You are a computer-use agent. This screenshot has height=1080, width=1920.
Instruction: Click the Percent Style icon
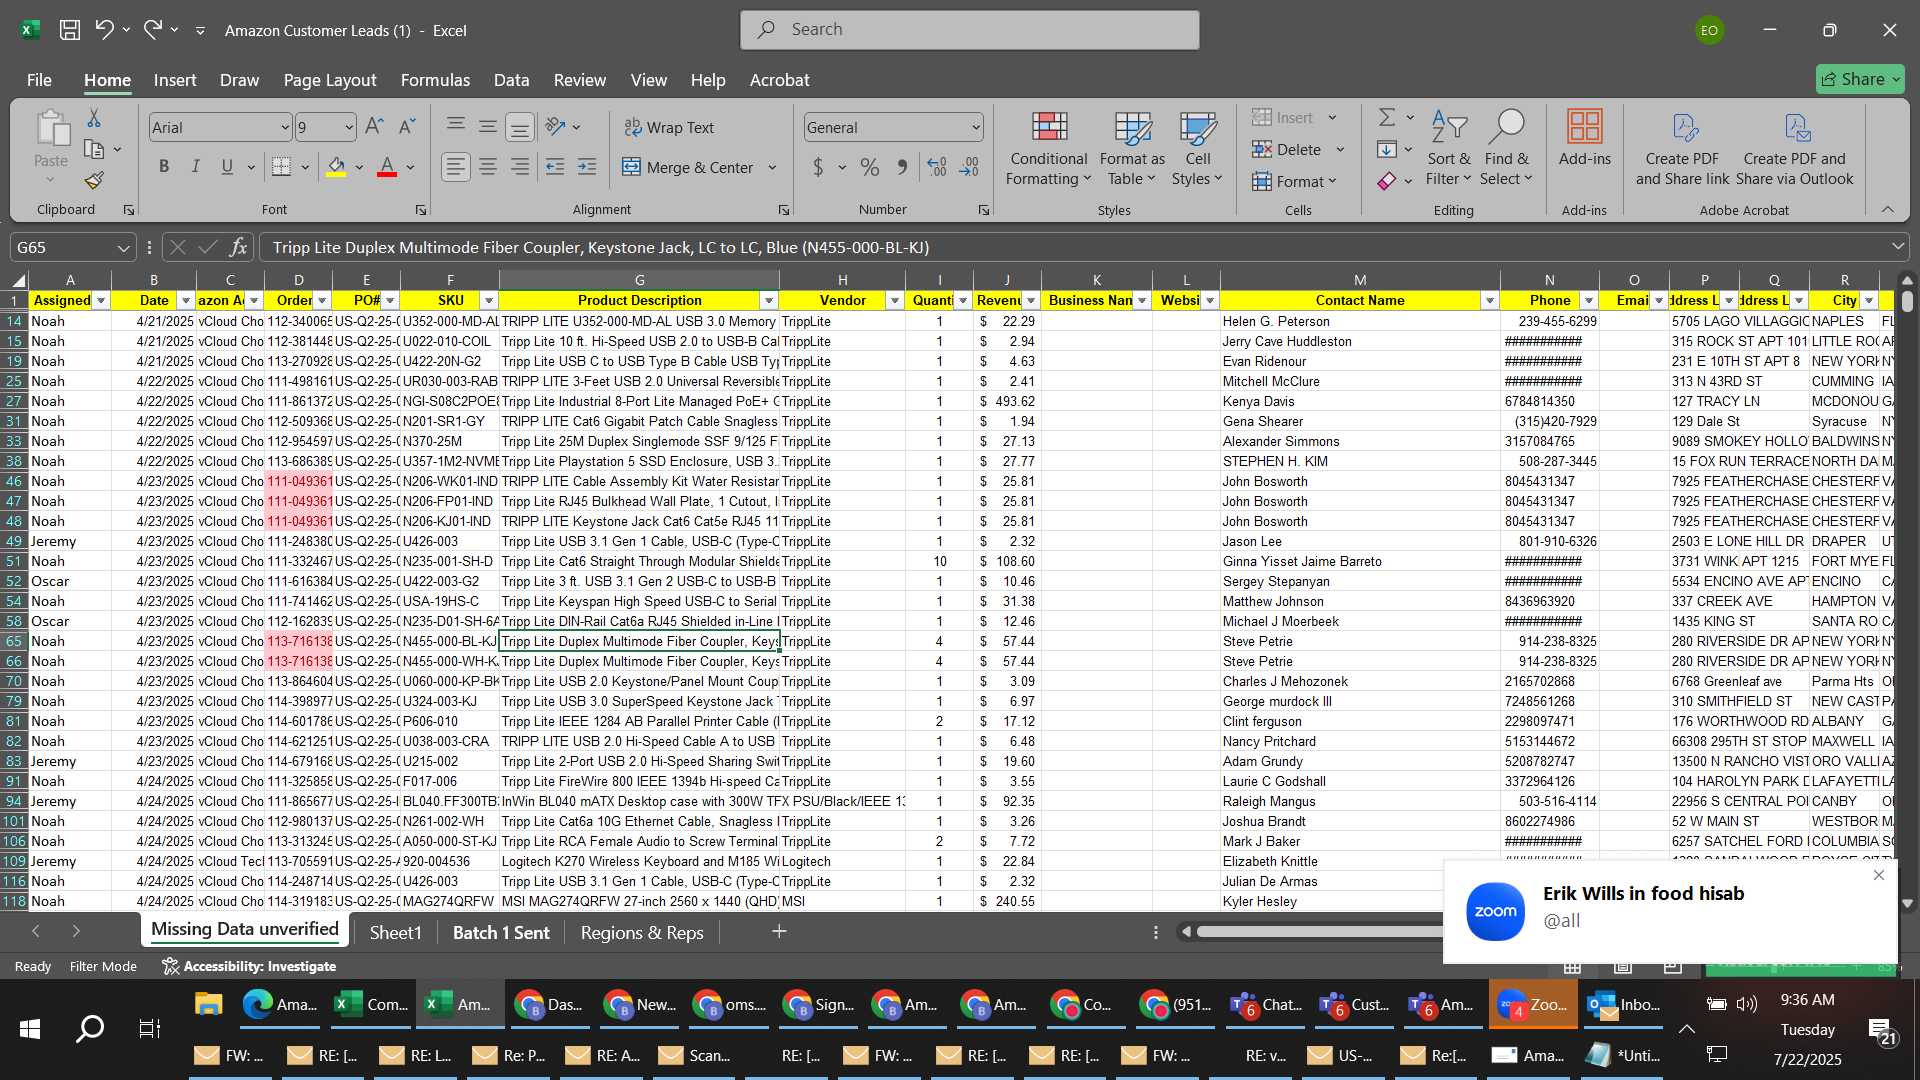point(870,167)
